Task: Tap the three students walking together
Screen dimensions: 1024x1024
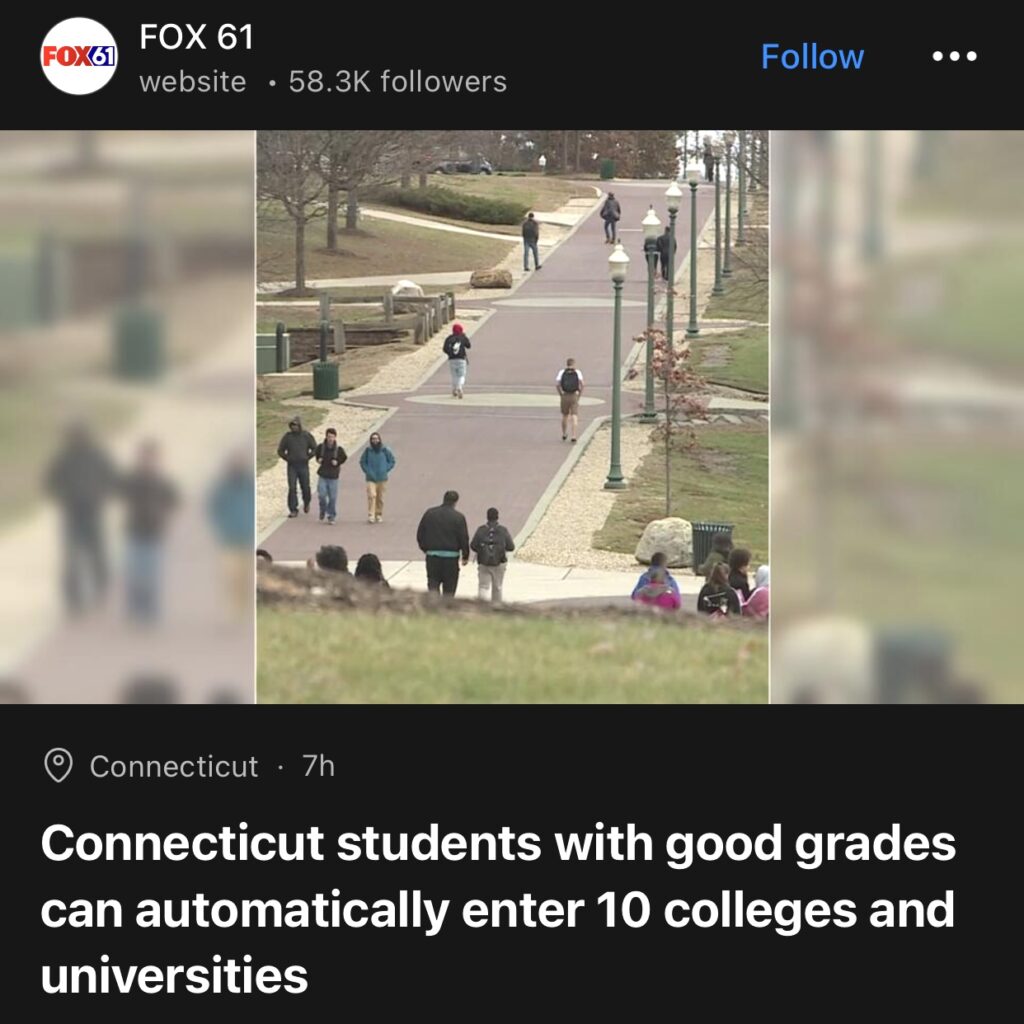Action: (336, 471)
